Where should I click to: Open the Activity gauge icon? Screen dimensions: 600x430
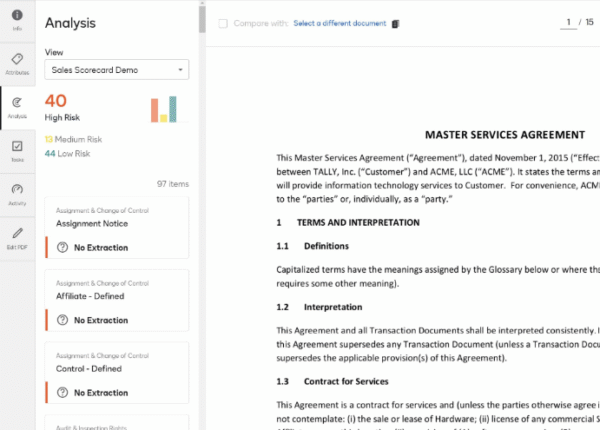[x=17, y=193]
